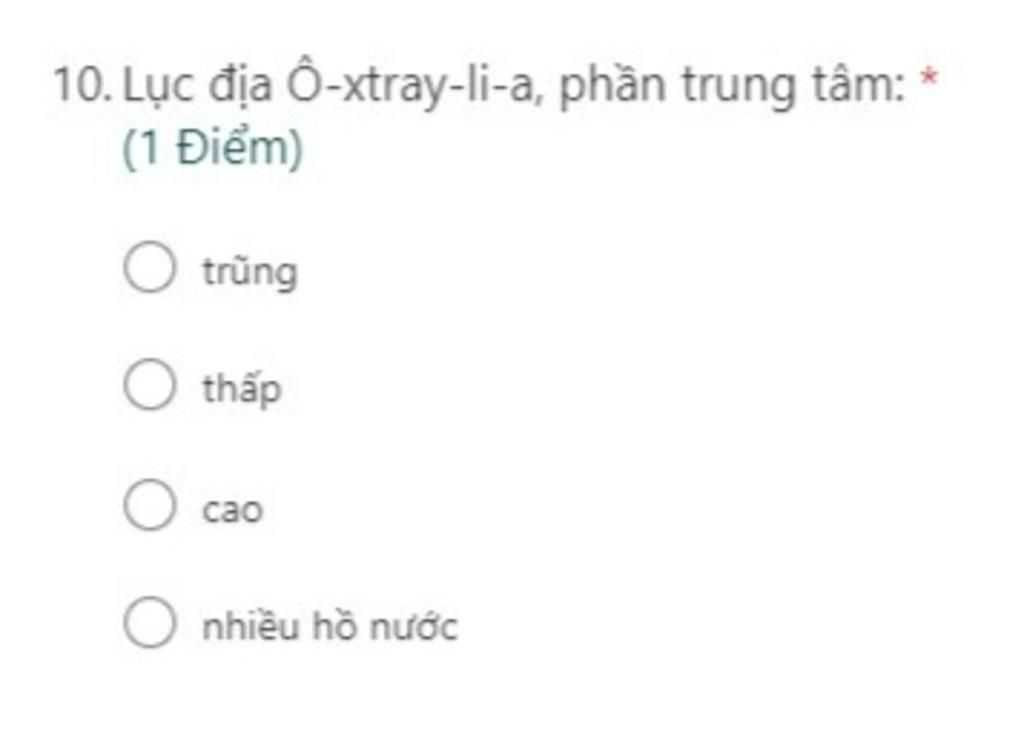Pick the 'cao' radio option circle

pos(150,504)
